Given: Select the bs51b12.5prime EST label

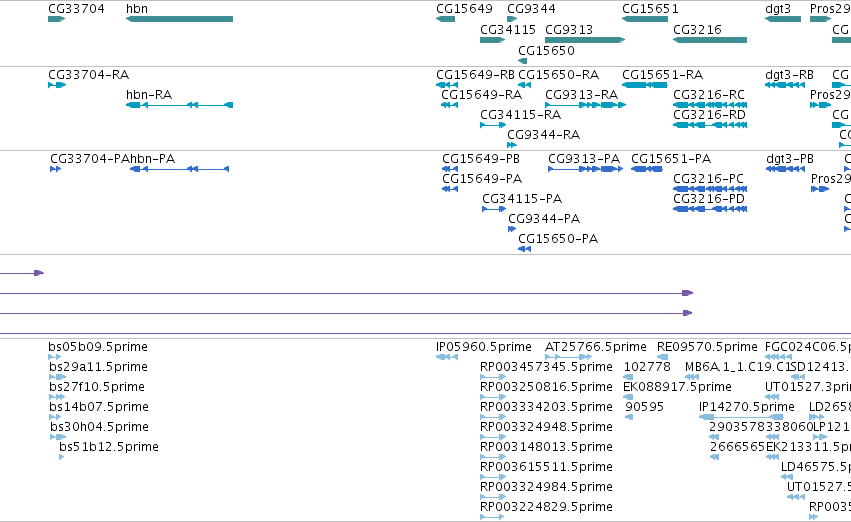Looking at the screenshot, I should click(109, 447).
